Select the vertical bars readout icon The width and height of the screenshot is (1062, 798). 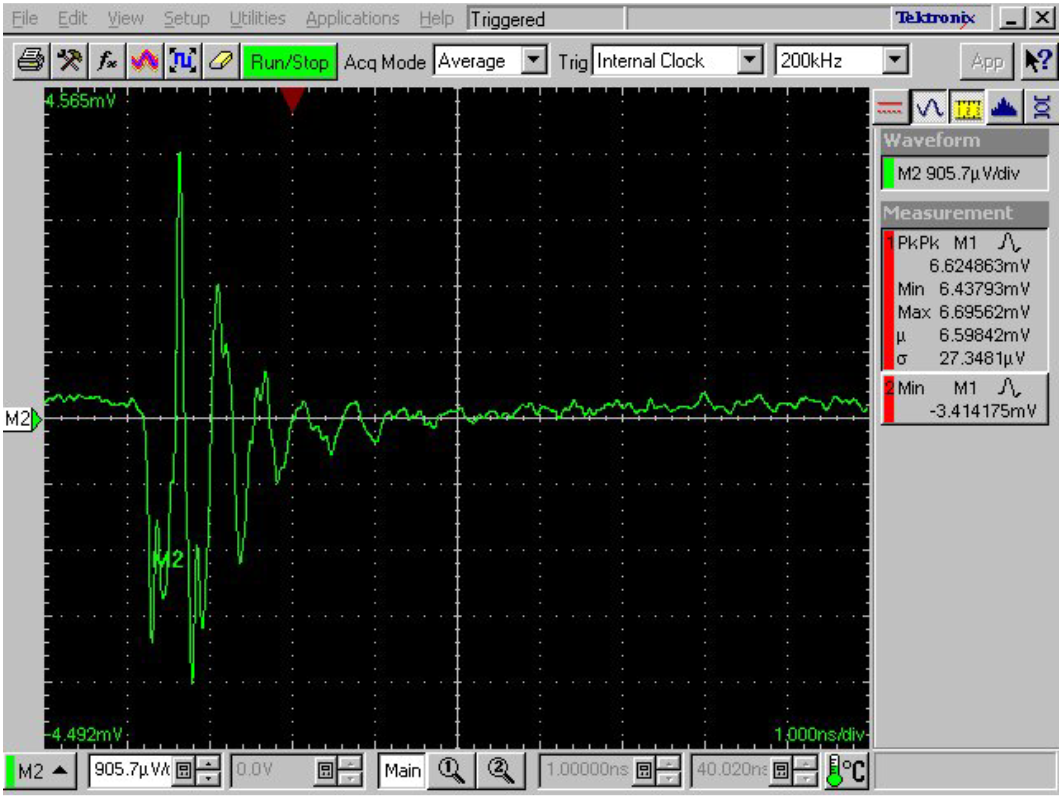click(890, 107)
